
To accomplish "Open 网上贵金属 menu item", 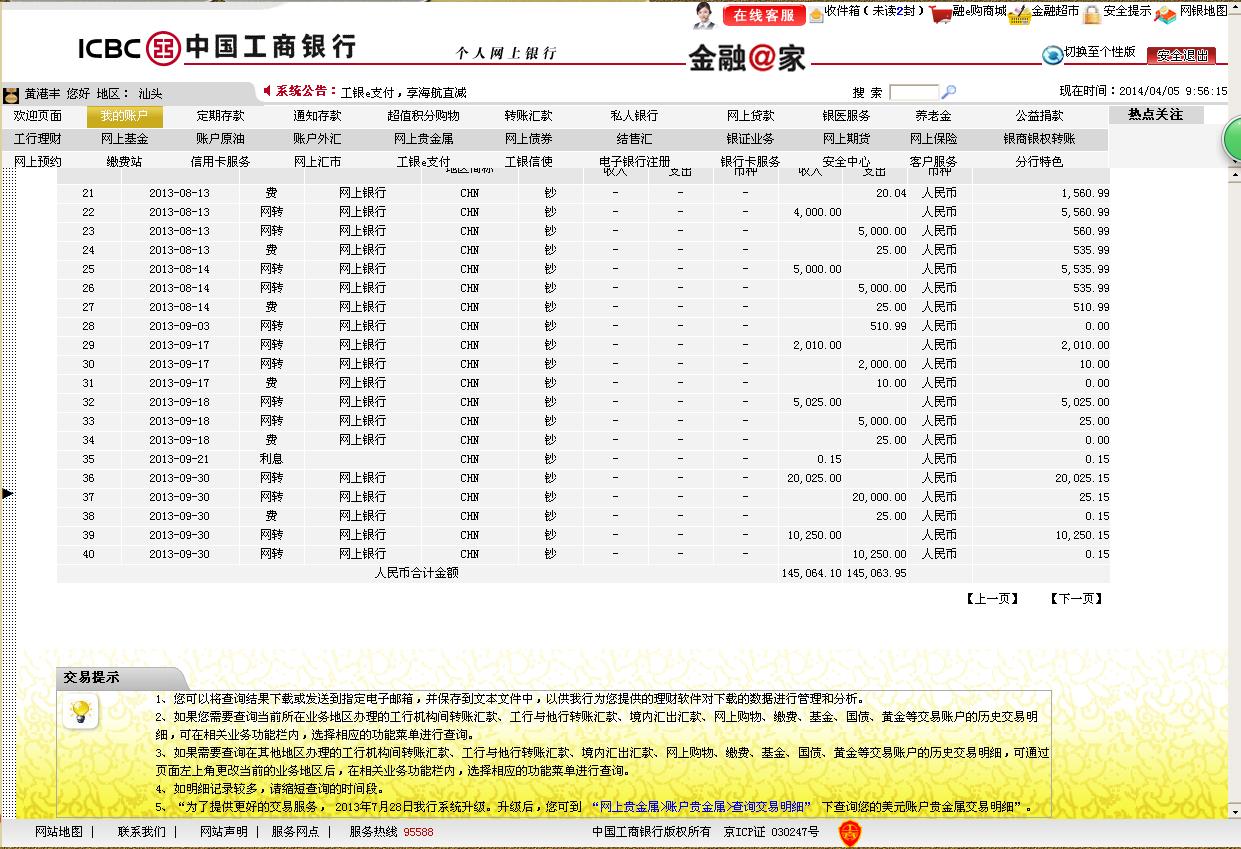I will click(423, 139).
